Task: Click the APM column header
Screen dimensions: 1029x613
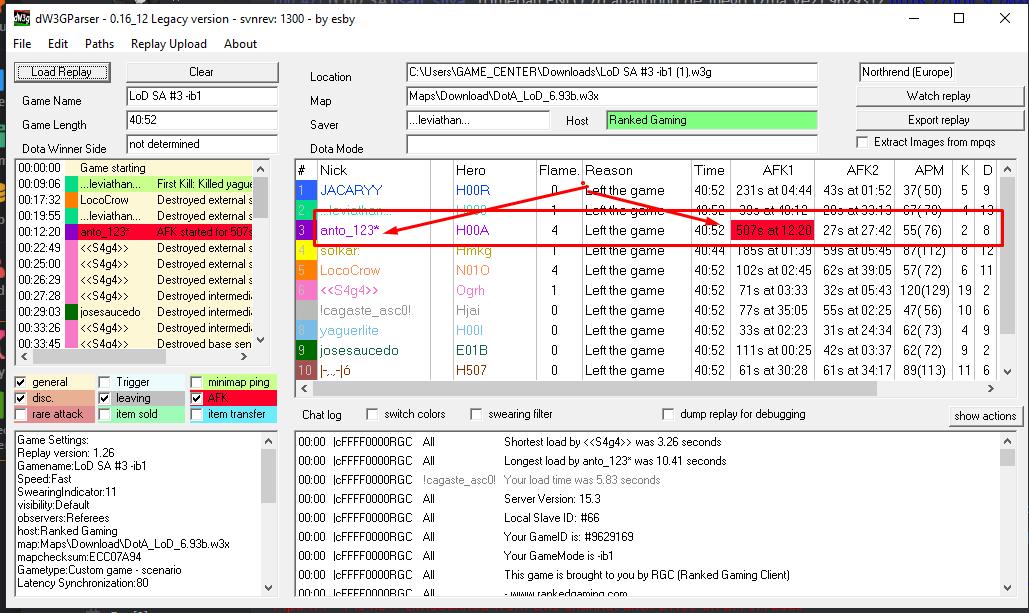Action: (x=929, y=170)
